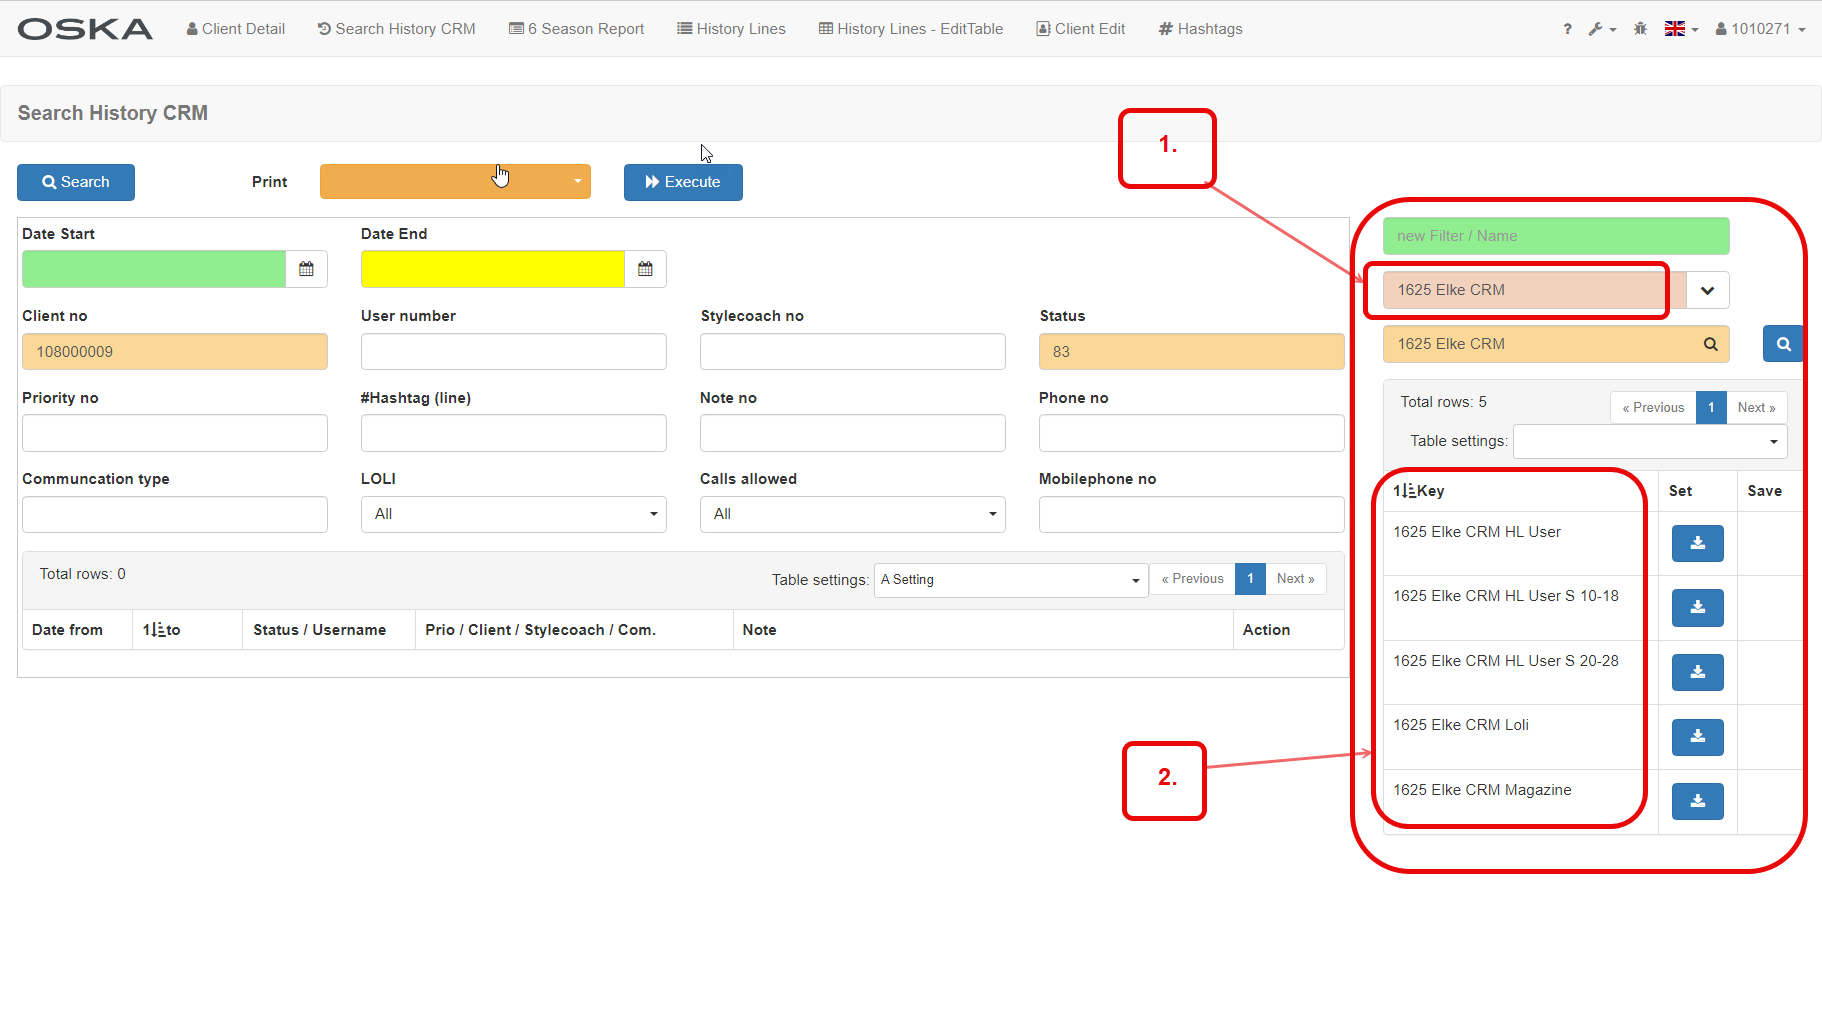Click the Mobilephone no field
The width and height of the screenshot is (1822, 1014).
click(1192, 514)
